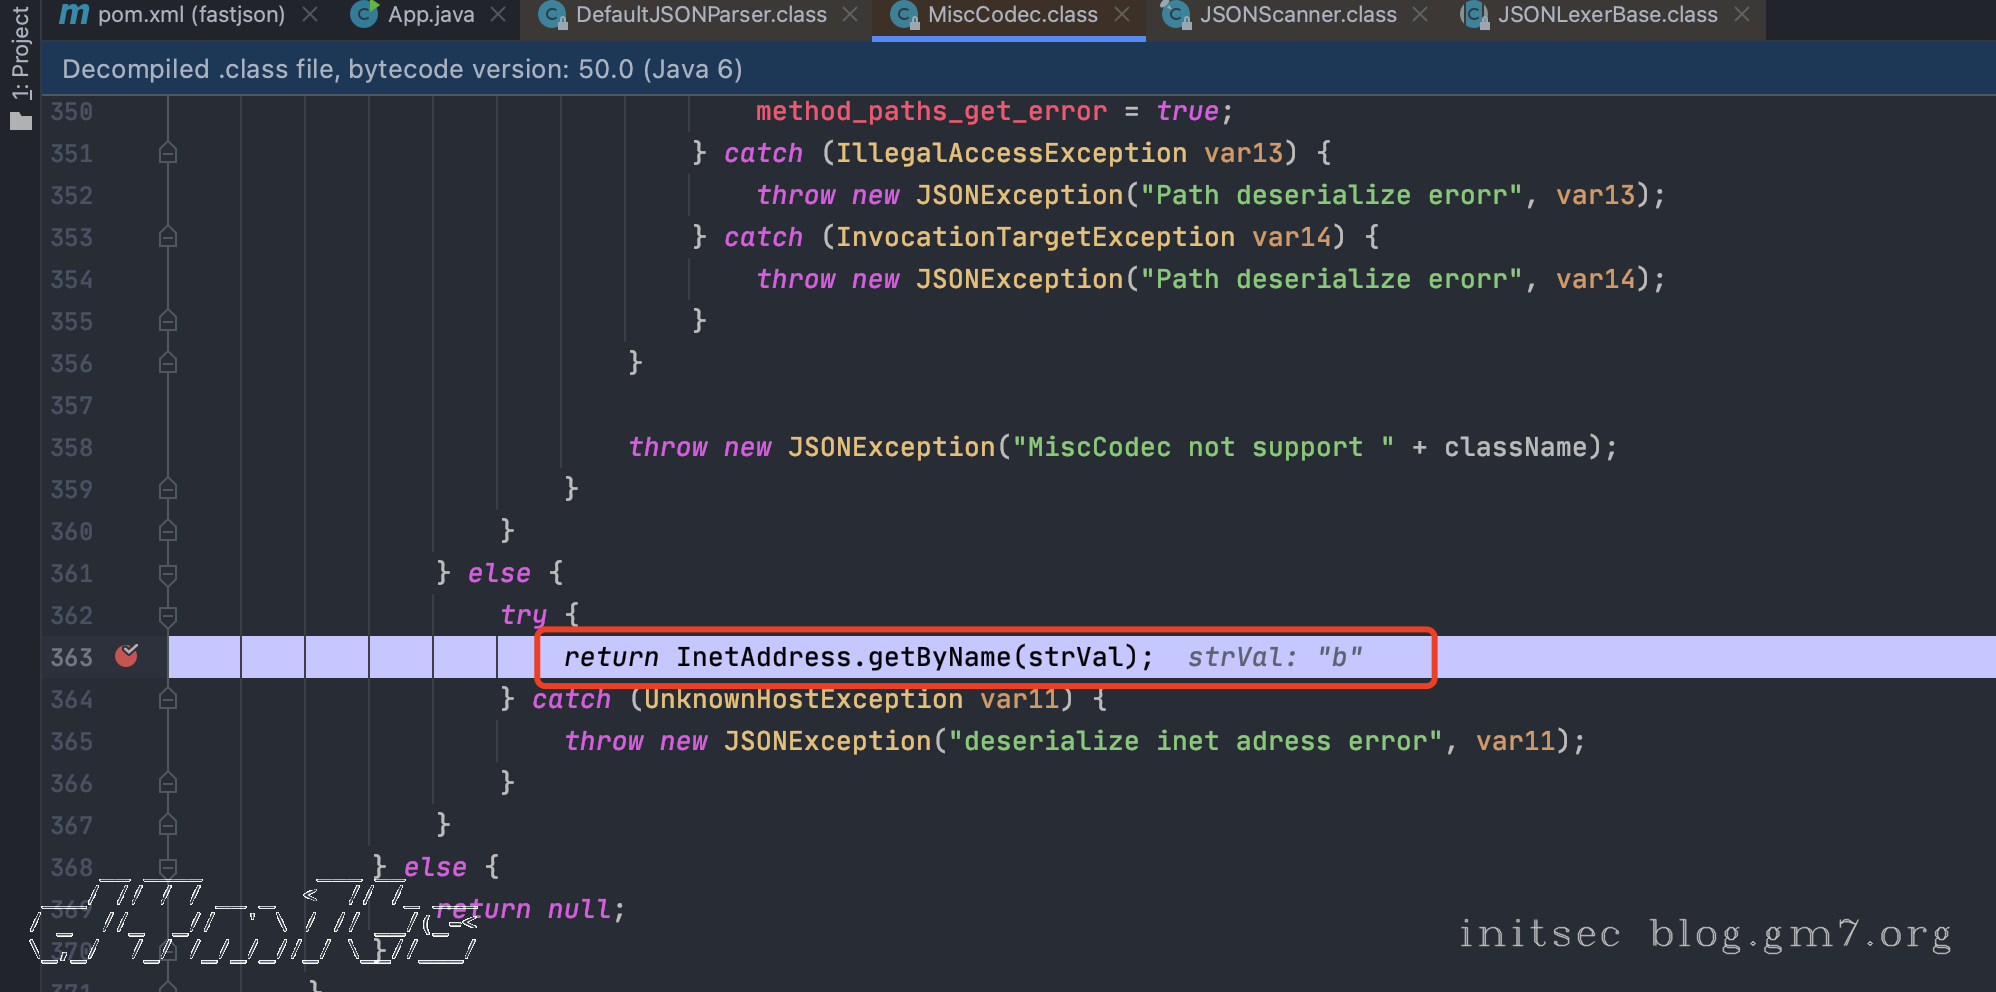Open the JSONLexerBase.class tab
This screenshot has height=992, width=1996.
click(1607, 15)
